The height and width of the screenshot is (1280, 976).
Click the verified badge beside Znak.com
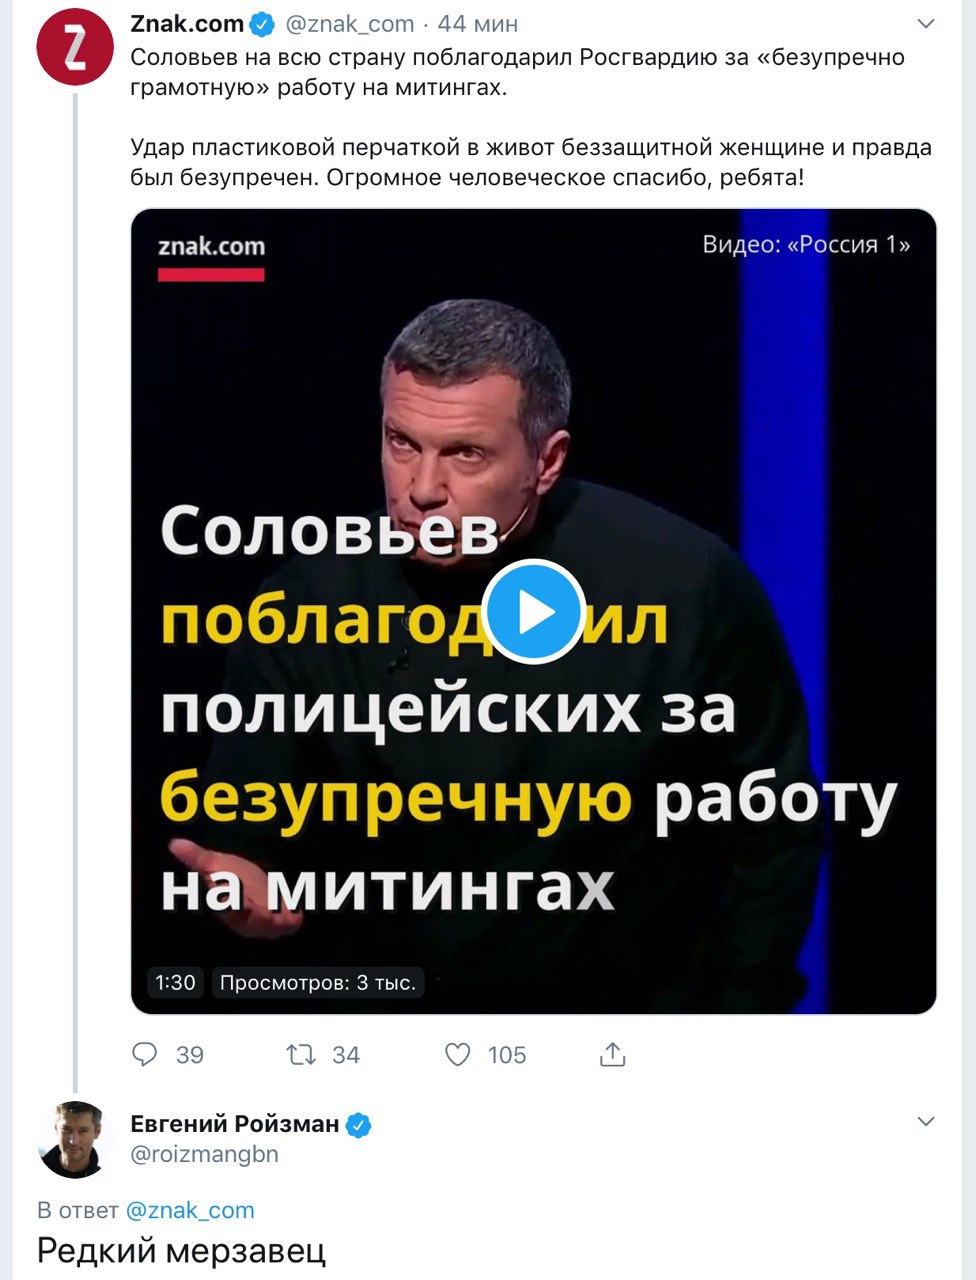coord(262,24)
